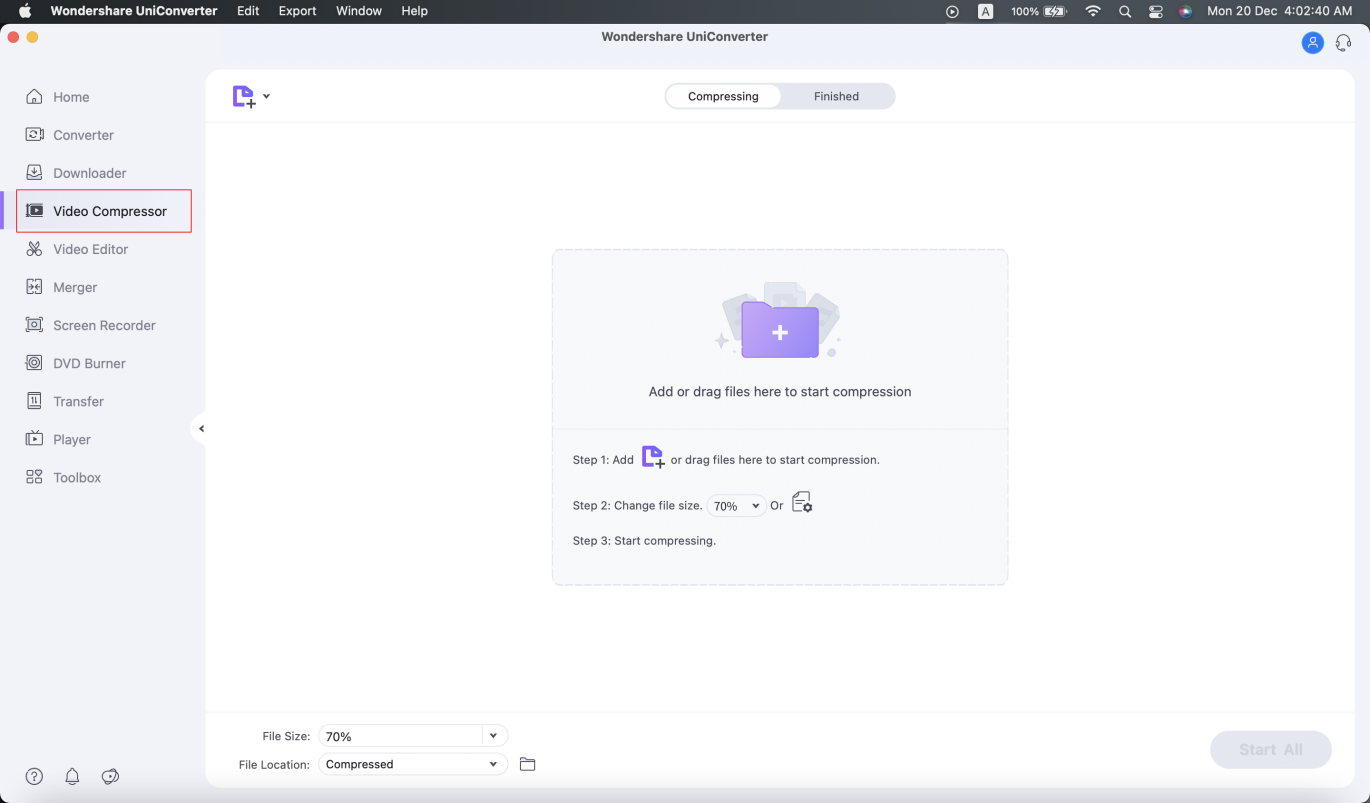Screen dimensions: 1370x803
Task: Open the Transfer section
Action: tap(64, 401)
